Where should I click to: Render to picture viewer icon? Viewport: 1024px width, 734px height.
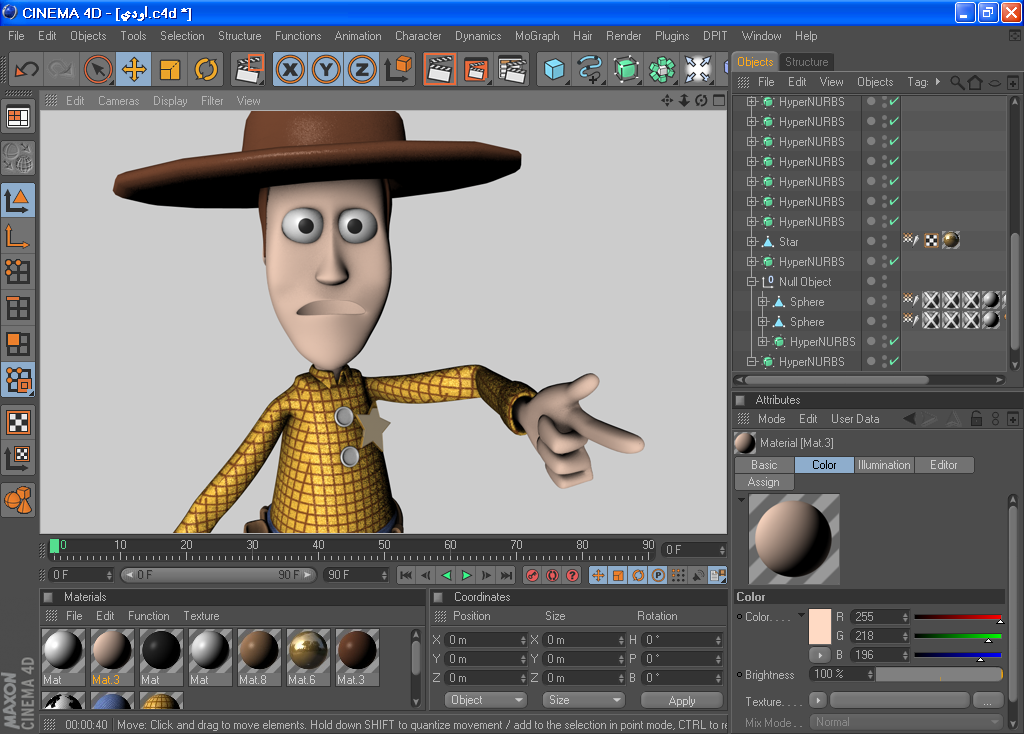tap(476, 69)
